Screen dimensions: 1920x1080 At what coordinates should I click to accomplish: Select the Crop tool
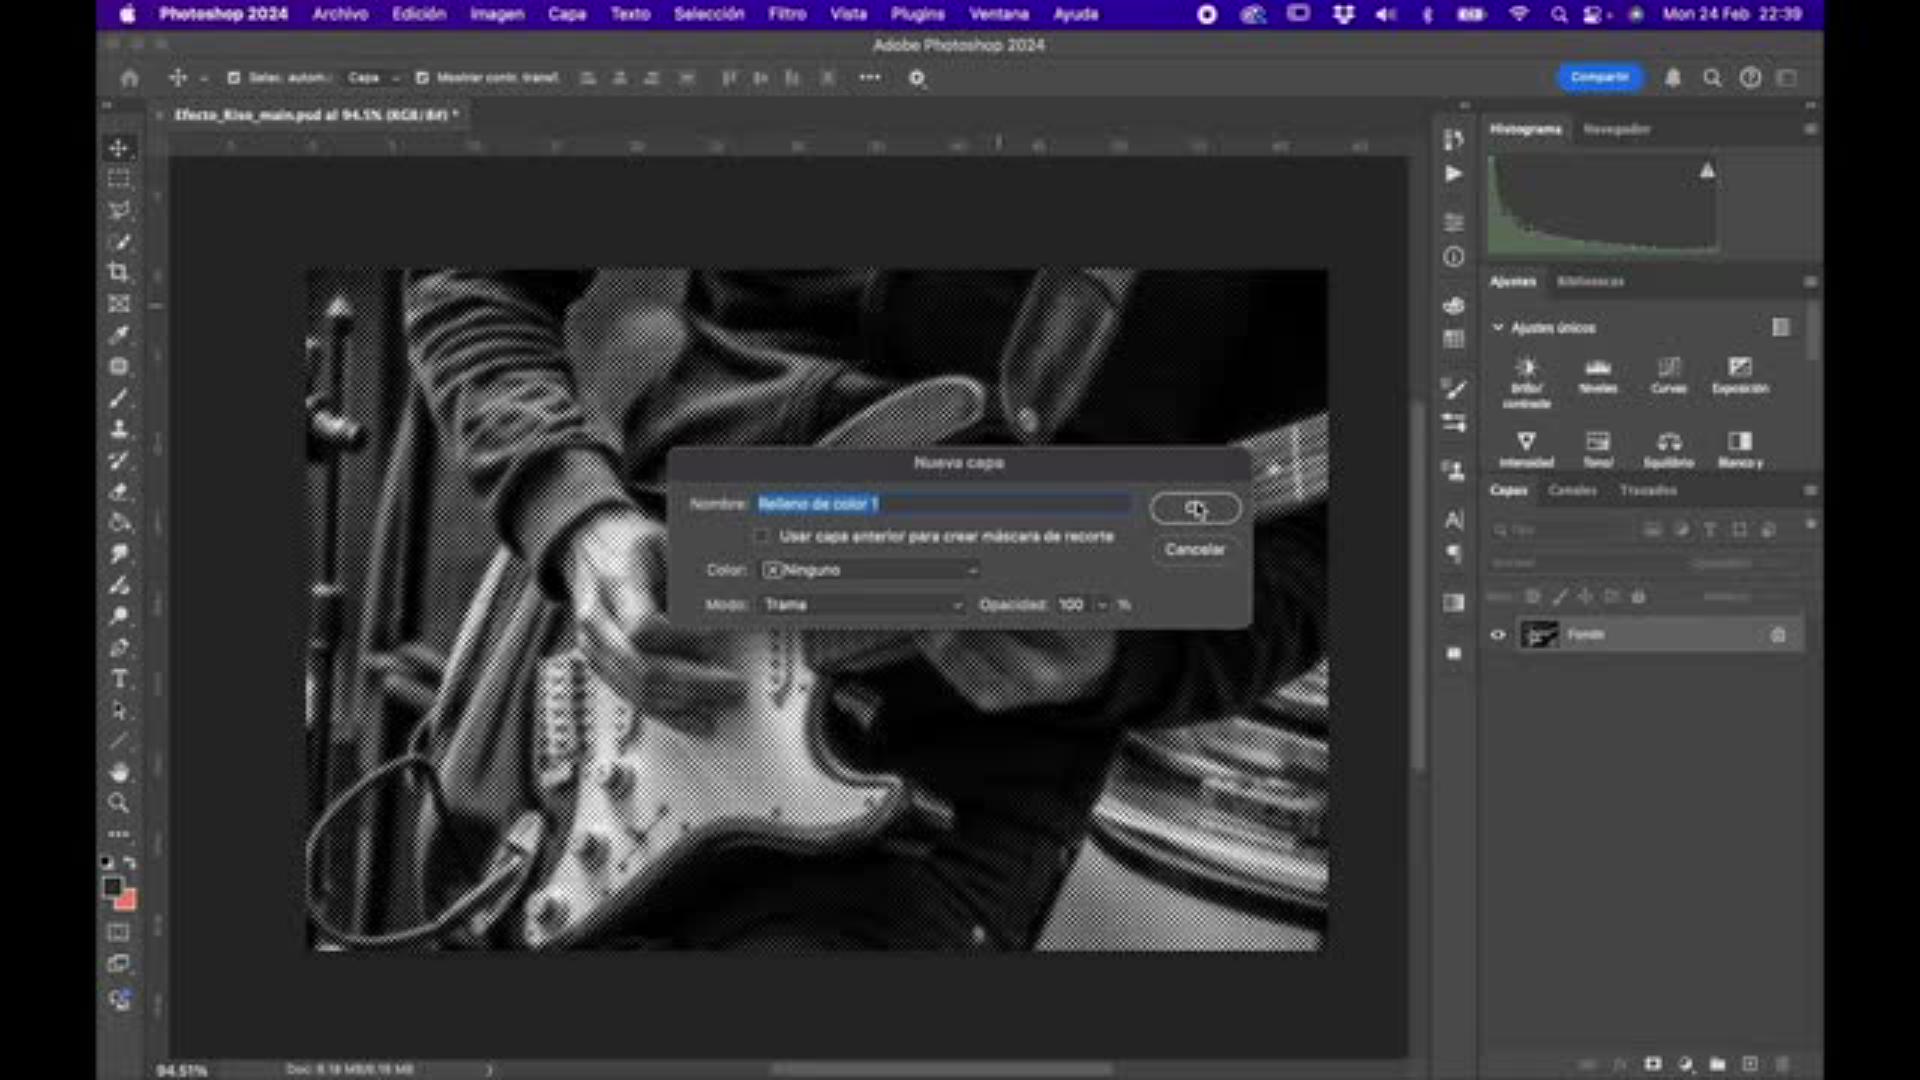[x=119, y=272]
